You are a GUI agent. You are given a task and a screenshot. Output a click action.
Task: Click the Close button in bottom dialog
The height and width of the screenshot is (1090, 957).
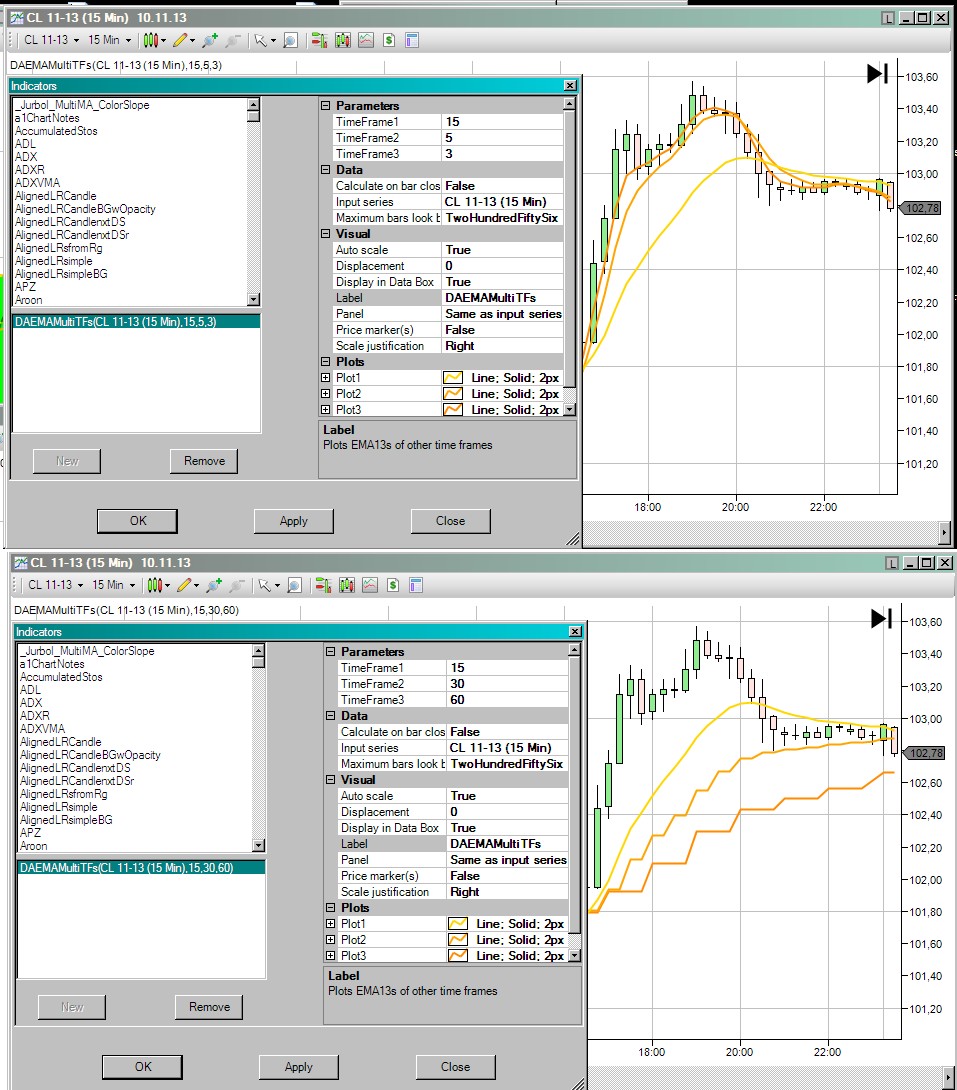click(x=455, y=1066)
